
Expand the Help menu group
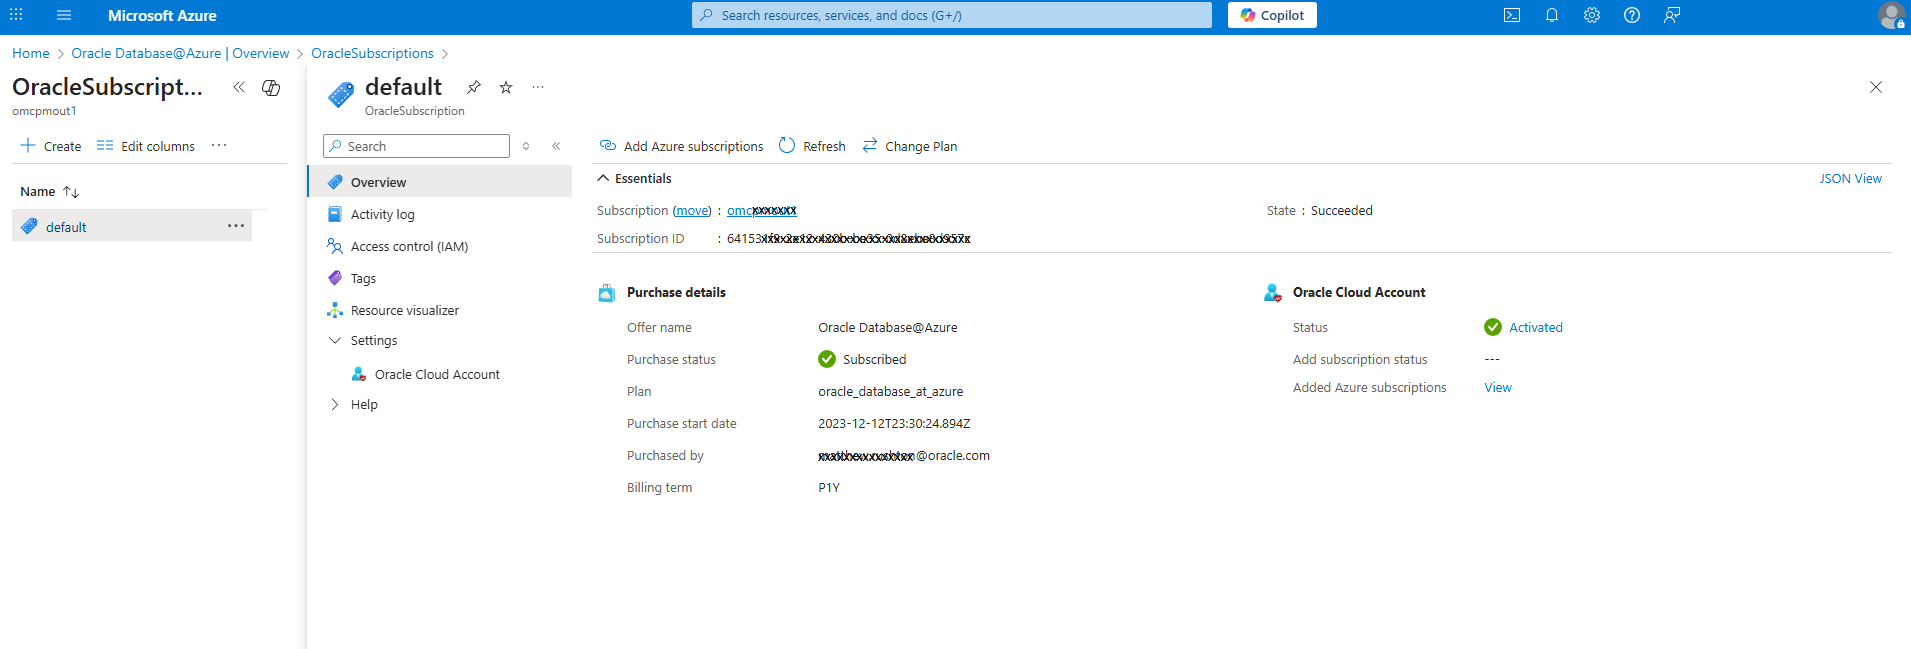(335, 404)
